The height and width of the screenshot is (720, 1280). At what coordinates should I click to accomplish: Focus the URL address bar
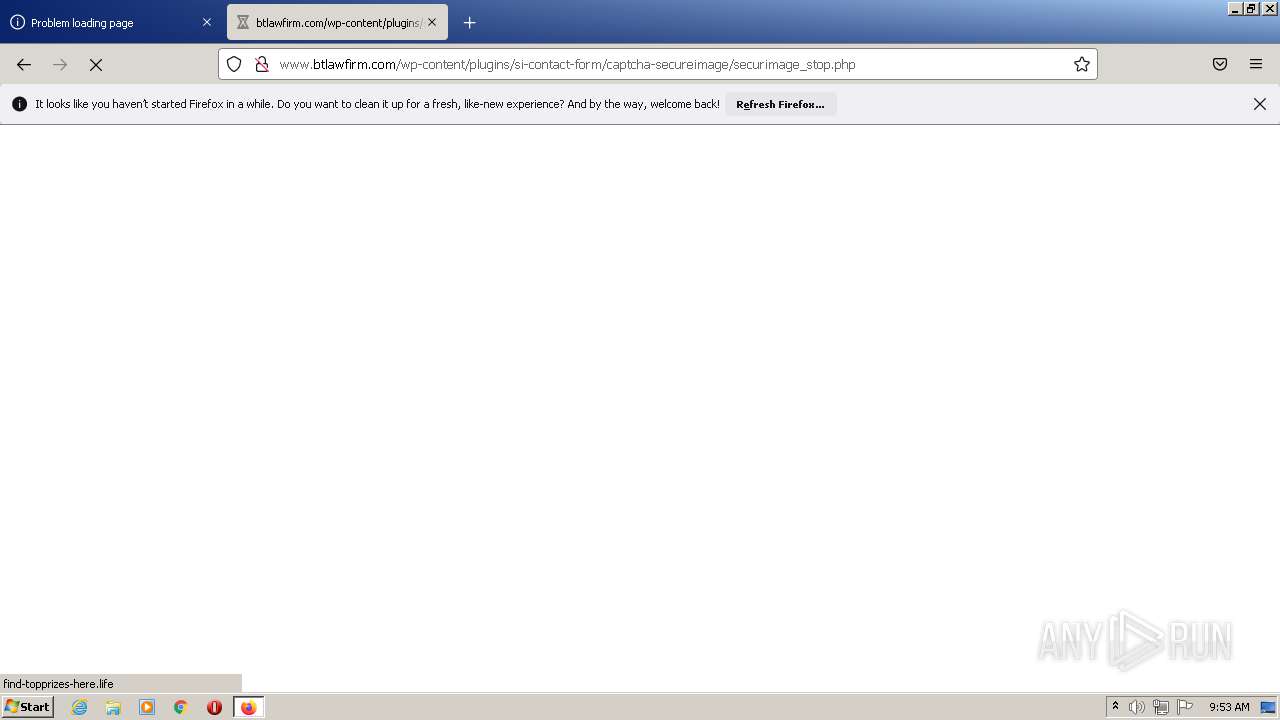point(658,64)
